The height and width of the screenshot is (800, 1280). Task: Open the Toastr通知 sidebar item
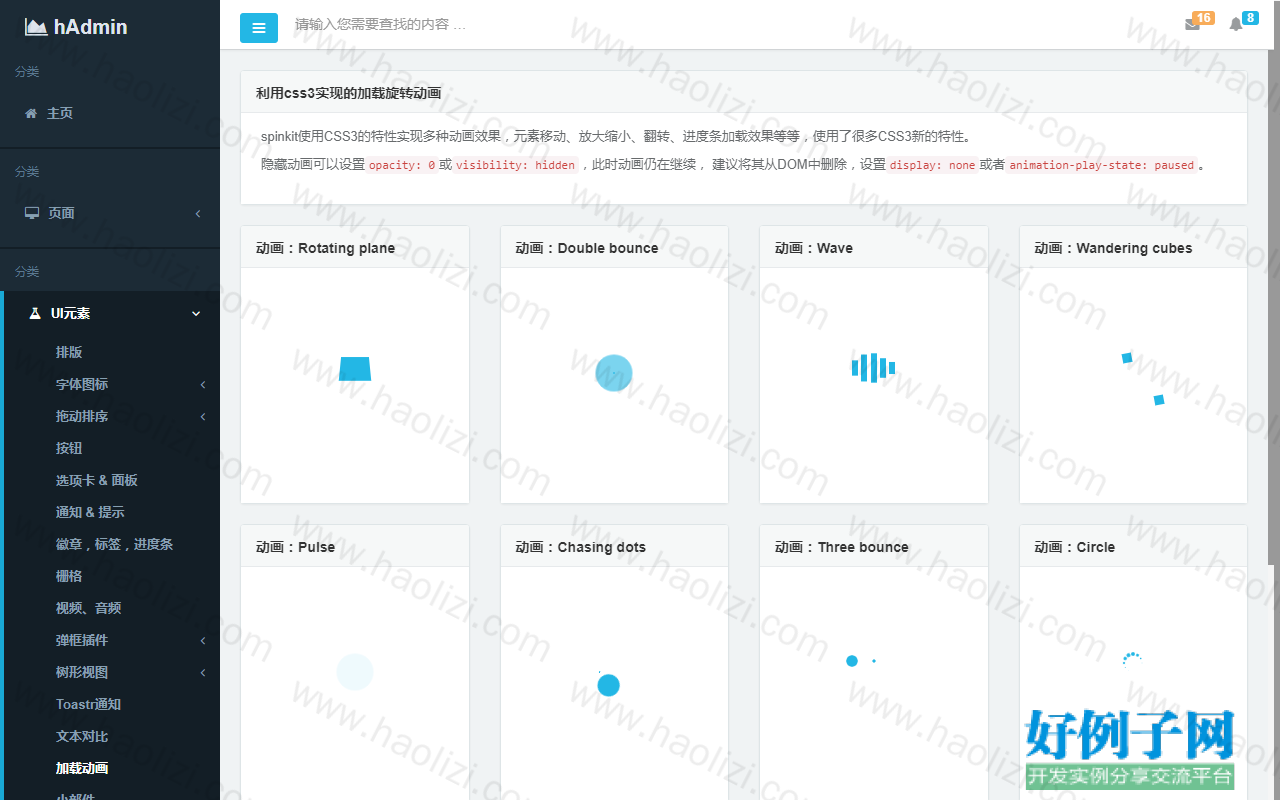(x=88, y=704)
